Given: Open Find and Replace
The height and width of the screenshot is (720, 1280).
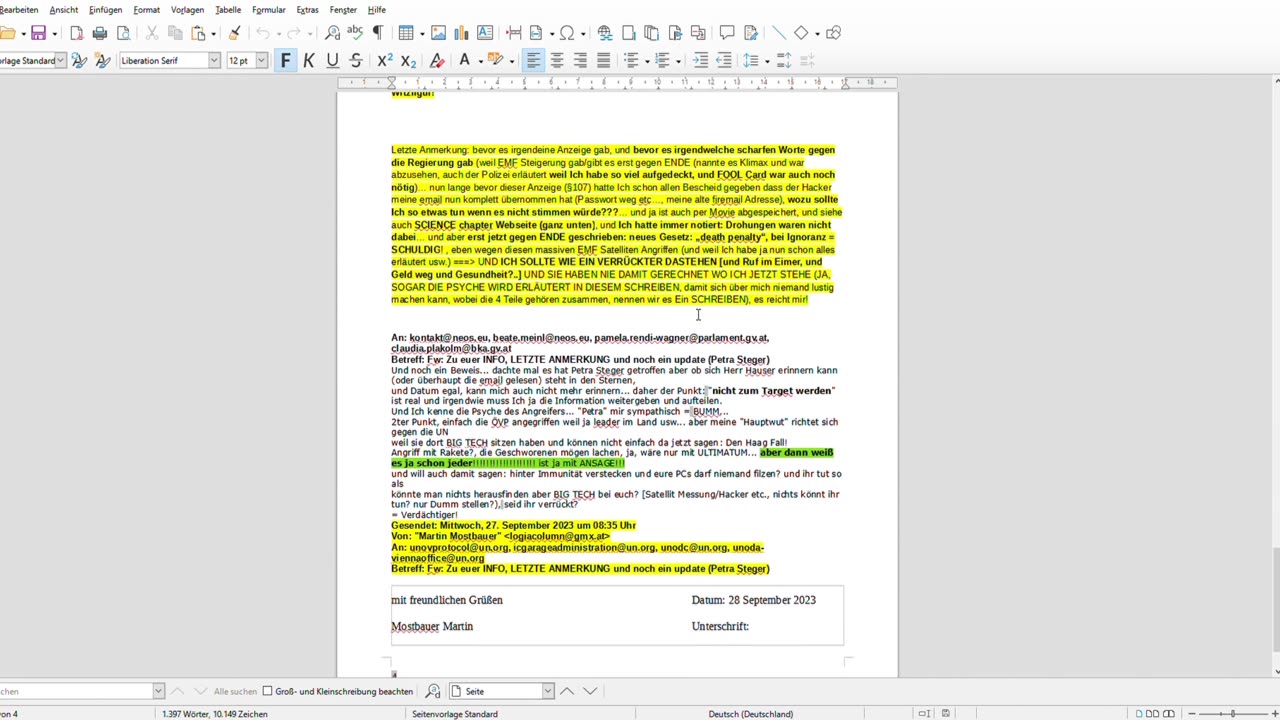Looking at the screenshot, I should click(333, 33).
